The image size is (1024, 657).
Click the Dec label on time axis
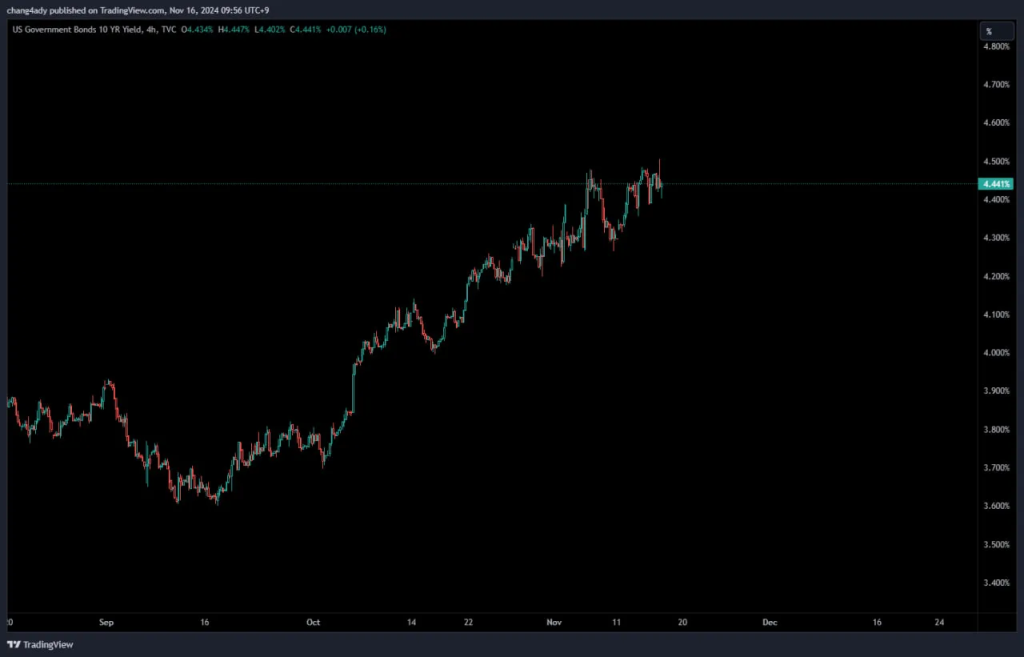(769, 621)
